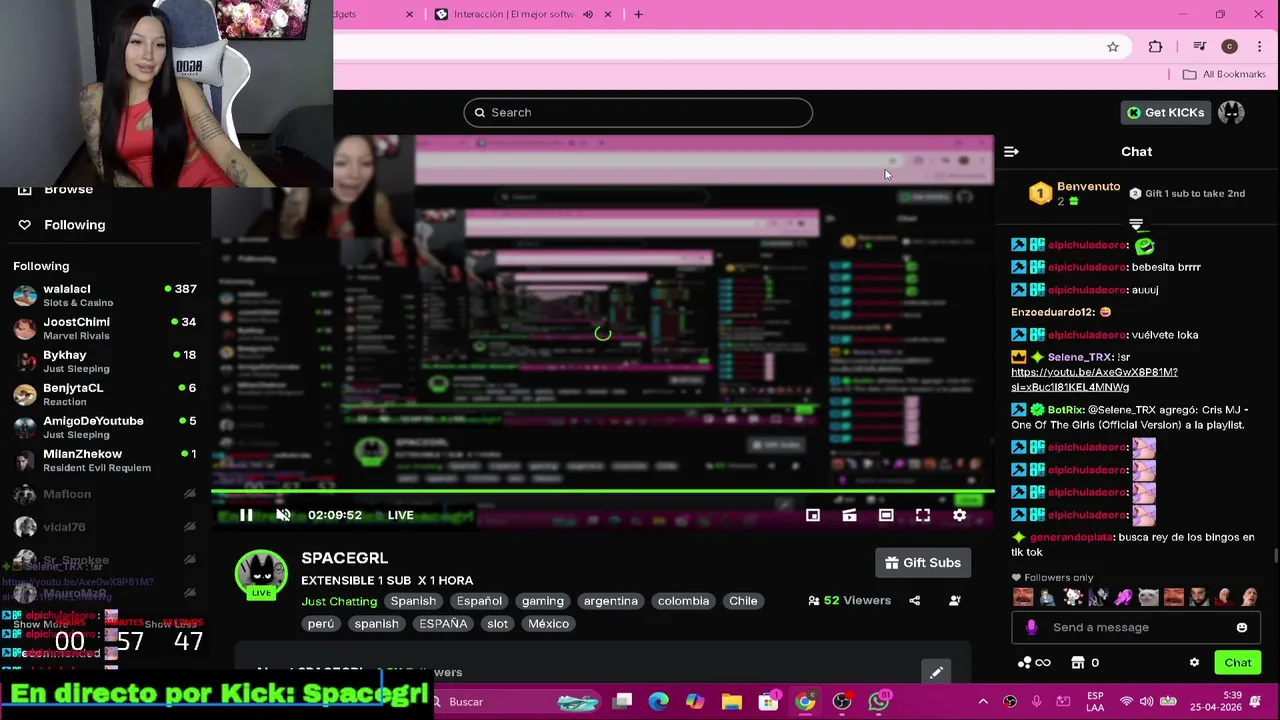
Task: Open the clip creation icon
Action: point(849,515)
